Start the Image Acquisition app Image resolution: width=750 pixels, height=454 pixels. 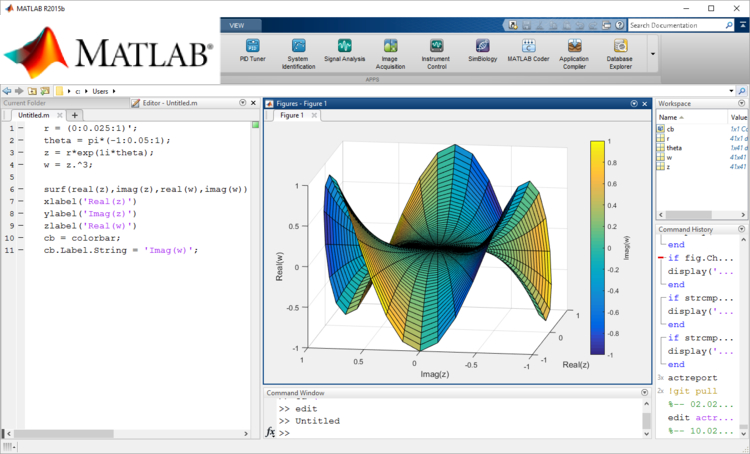[389, 50]
